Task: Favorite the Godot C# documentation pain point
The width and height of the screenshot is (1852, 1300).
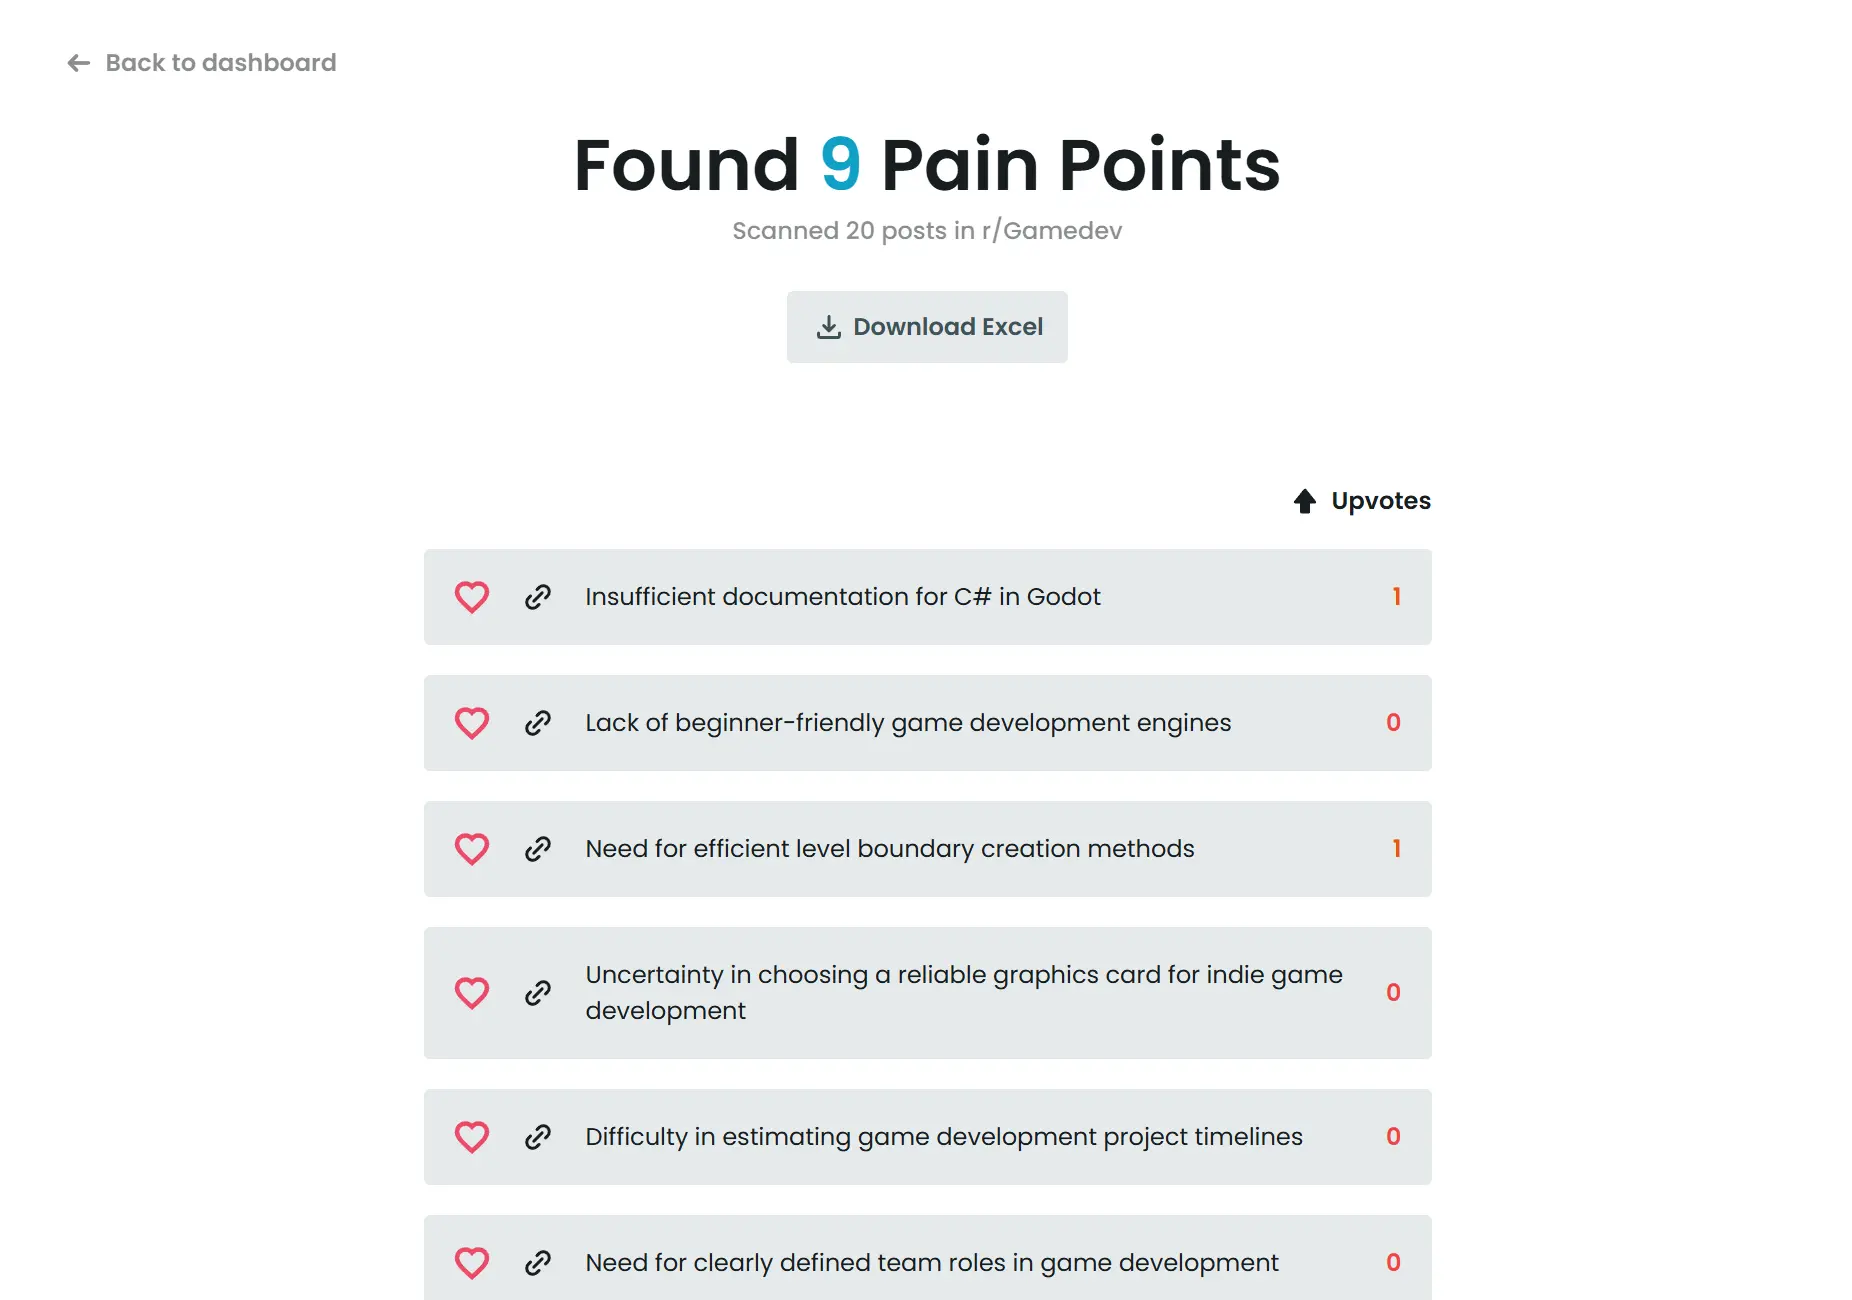Action: coord(472,597)
